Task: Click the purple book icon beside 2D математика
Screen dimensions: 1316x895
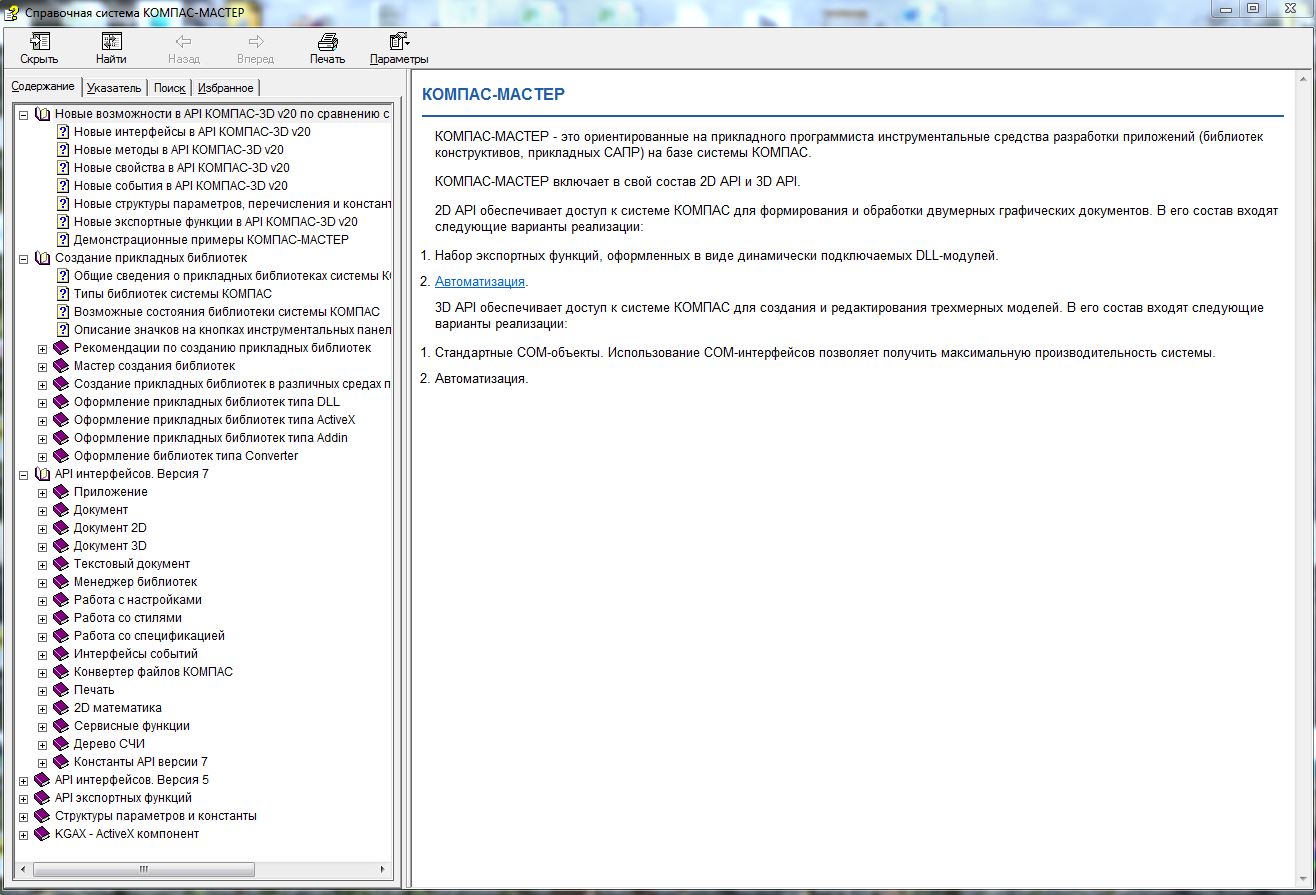Action: tap(61, 708)
